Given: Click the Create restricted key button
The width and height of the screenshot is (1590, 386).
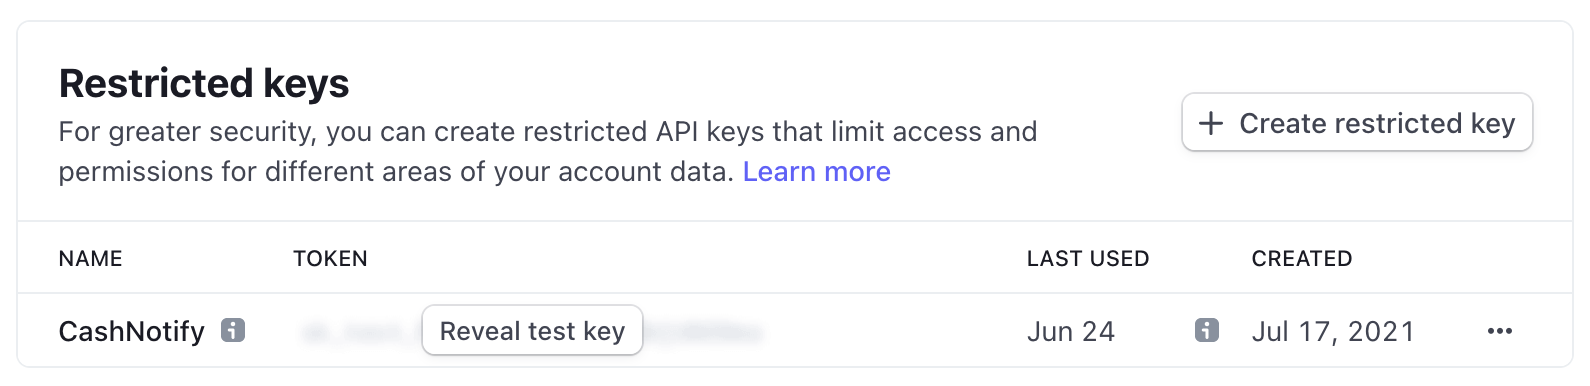Looking at the screenshot, I should (1357, 122).
